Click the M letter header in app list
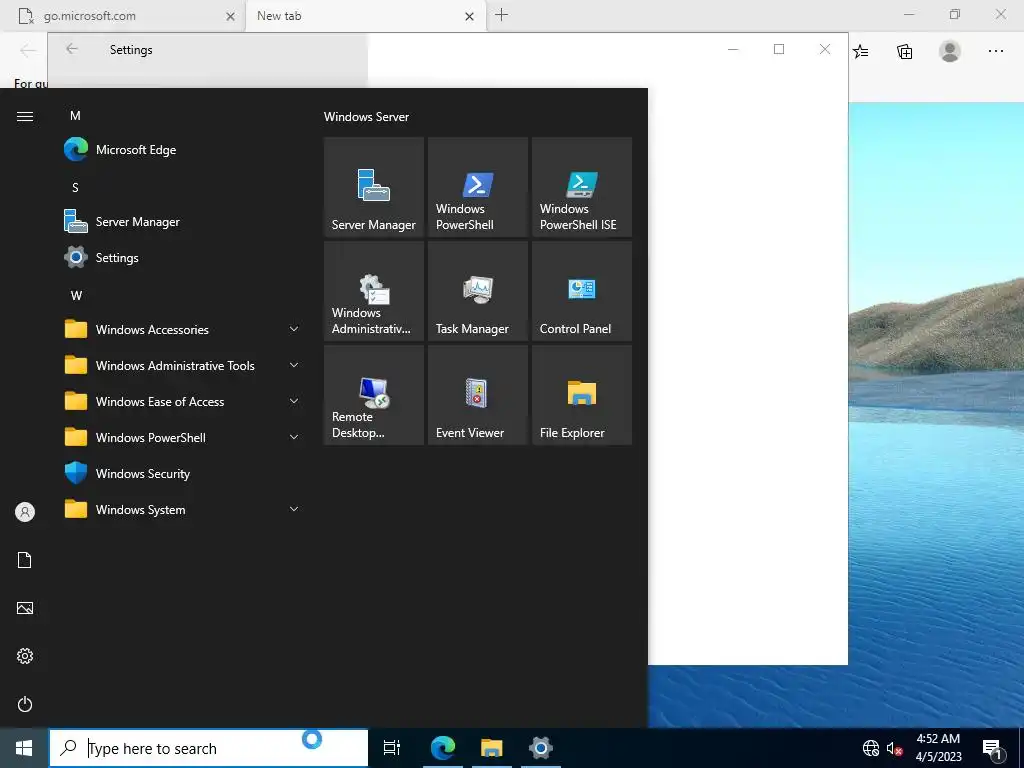 click(x=75, y=116)
